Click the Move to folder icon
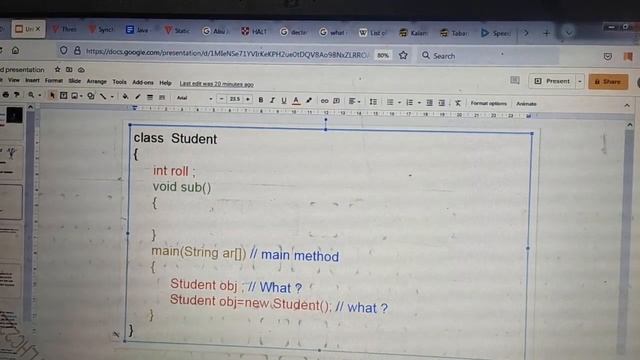 click(69, 70)
